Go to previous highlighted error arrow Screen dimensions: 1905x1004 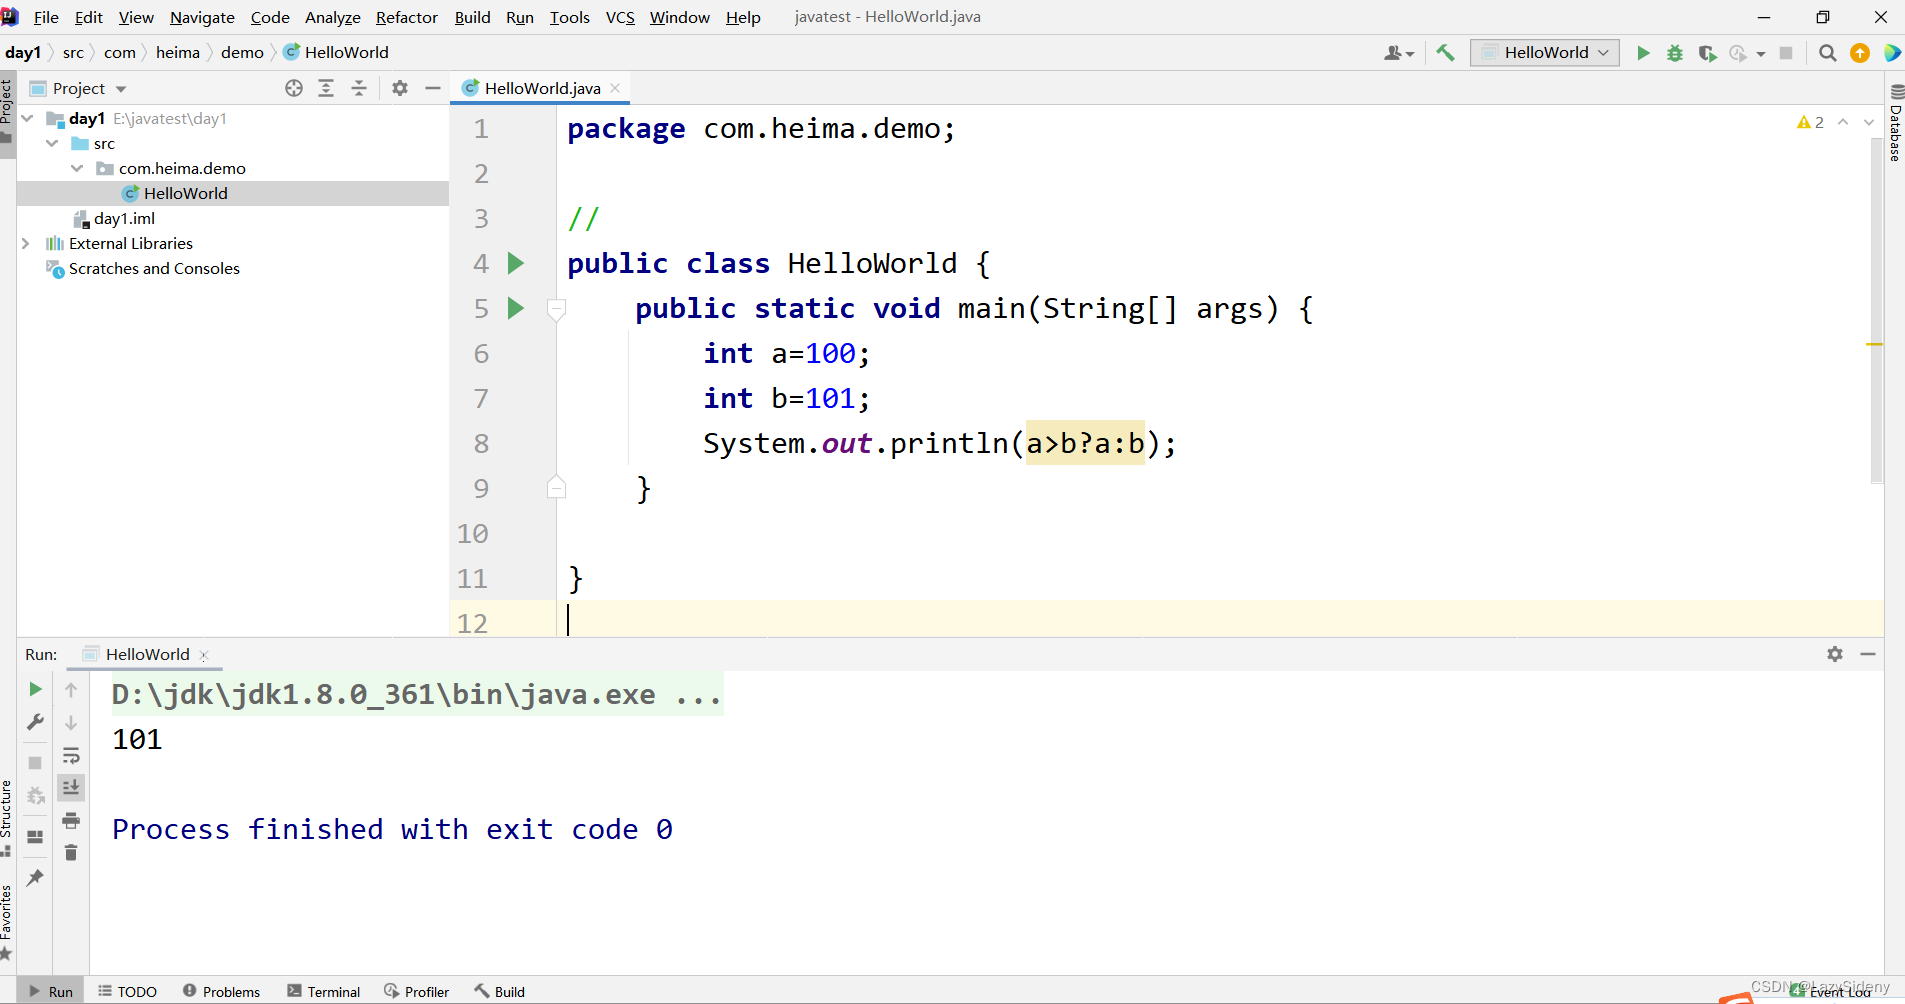tap(1843, 122)
